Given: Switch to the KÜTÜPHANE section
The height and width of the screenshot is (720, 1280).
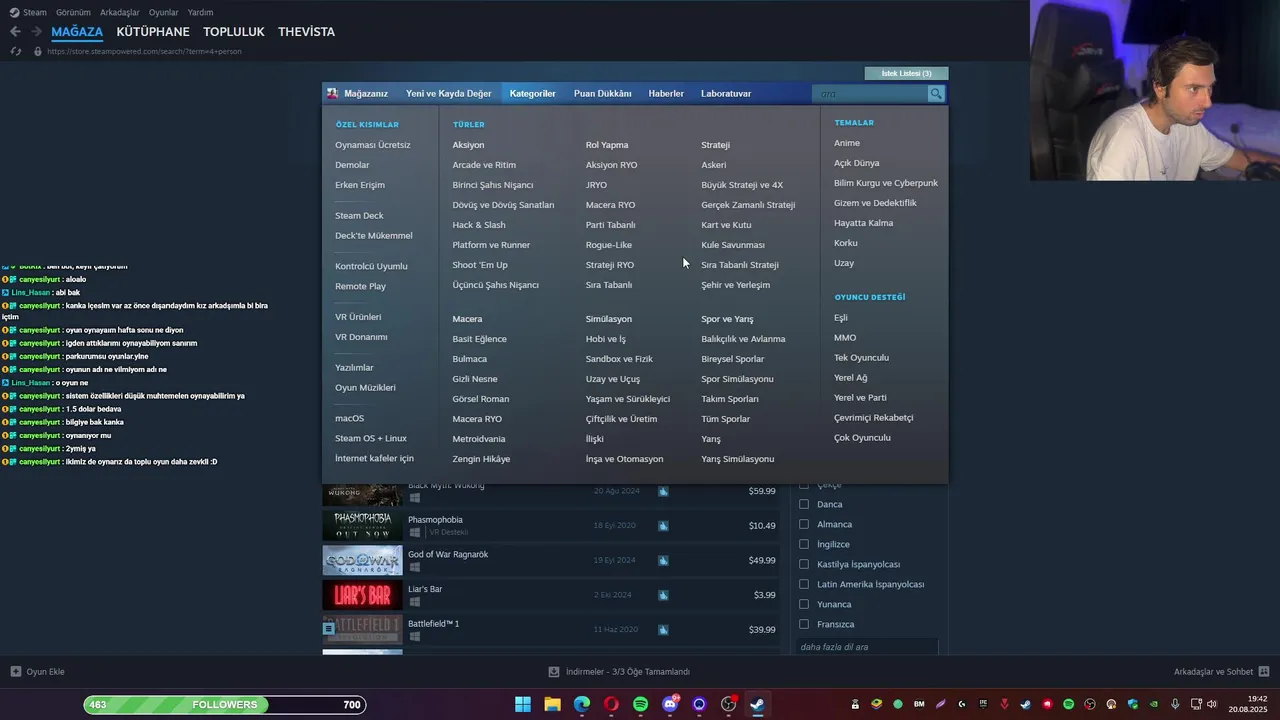Looking at the screenshot, I should coord(153,32).
